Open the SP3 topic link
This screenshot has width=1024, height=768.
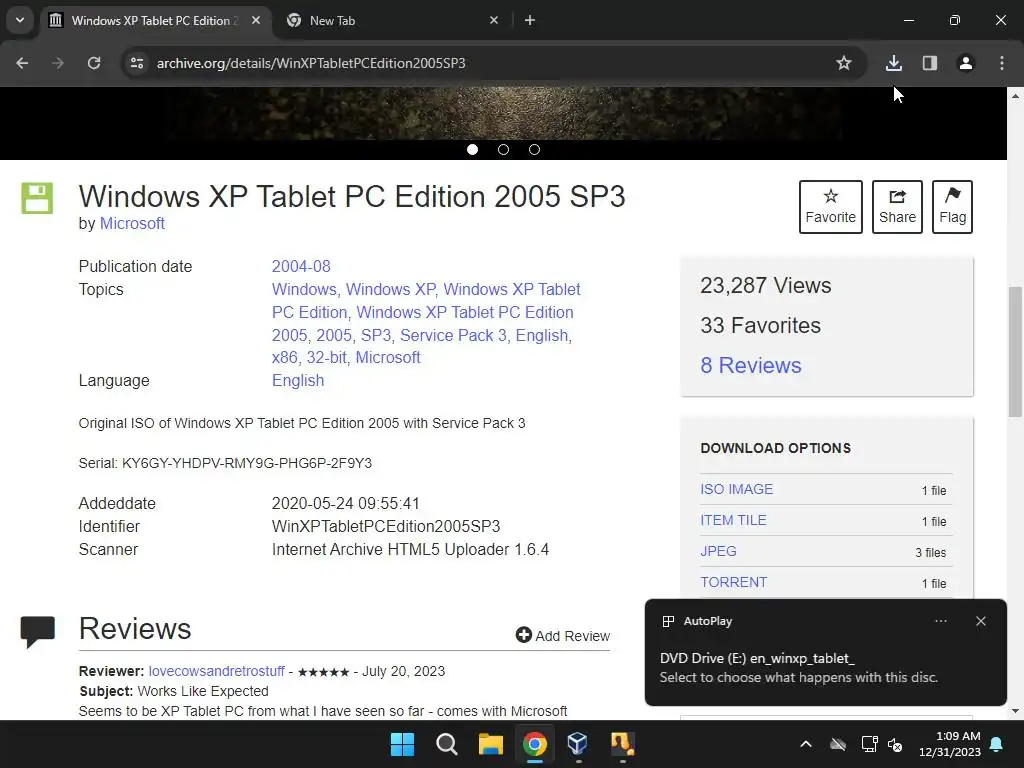[376, 335]
